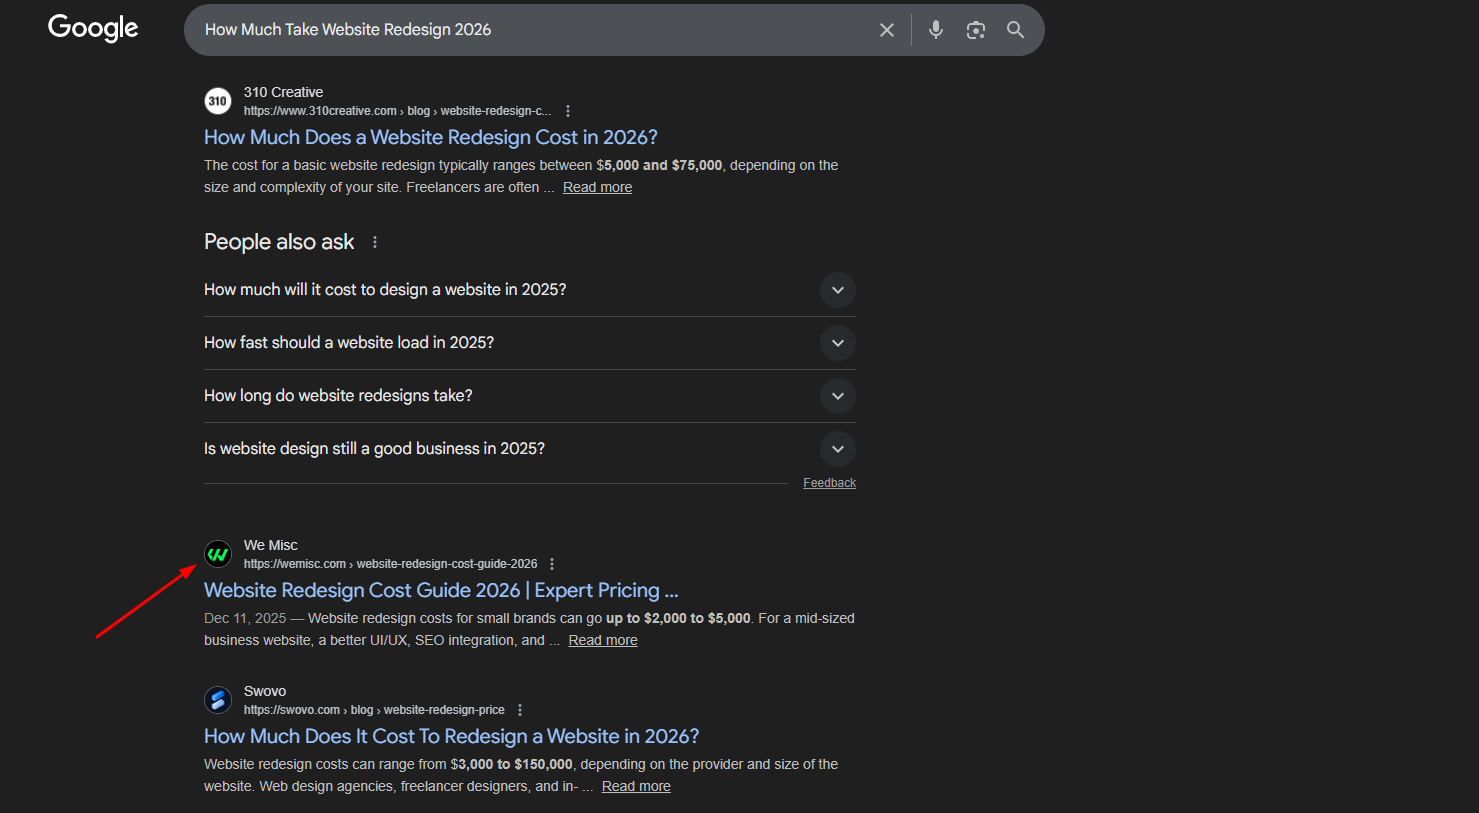Open the People also ask options menu
Image resolution: width=1479 pixels, height=813 pixels.
(375, 242)
